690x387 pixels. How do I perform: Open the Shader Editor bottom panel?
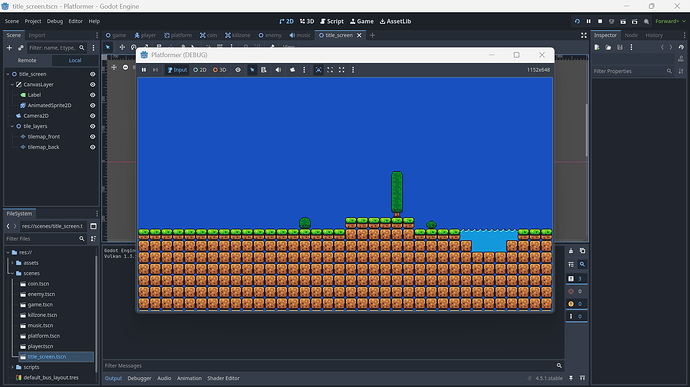pos(224,378)
